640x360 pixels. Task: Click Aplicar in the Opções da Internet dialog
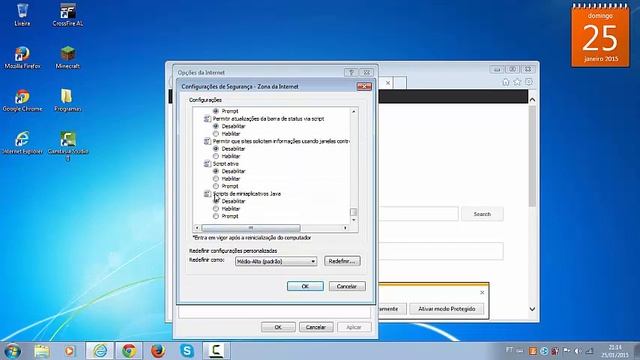(x=354, y=327)
